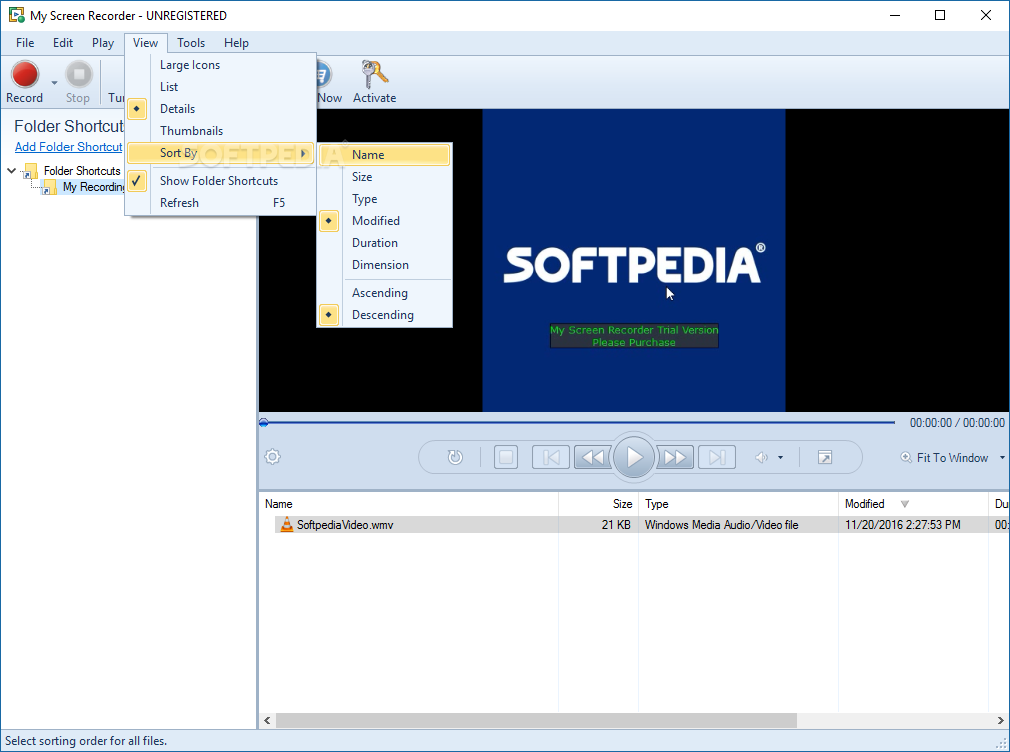Close the View menu
This screenshot has width=1010, height=752.
coord(146,43)
